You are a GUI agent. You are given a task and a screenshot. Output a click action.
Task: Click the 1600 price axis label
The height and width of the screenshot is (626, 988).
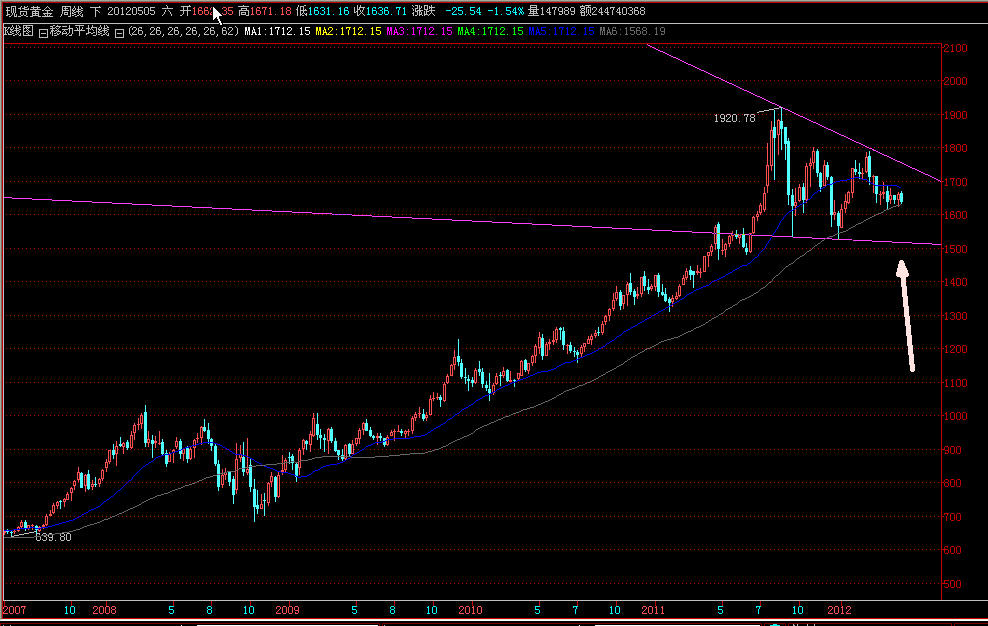tap(955, 216)
